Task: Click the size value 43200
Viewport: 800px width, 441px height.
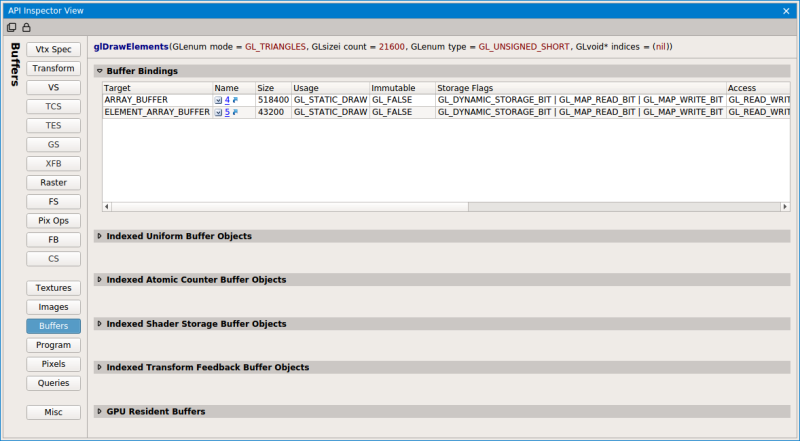Action: coord(271,112)
